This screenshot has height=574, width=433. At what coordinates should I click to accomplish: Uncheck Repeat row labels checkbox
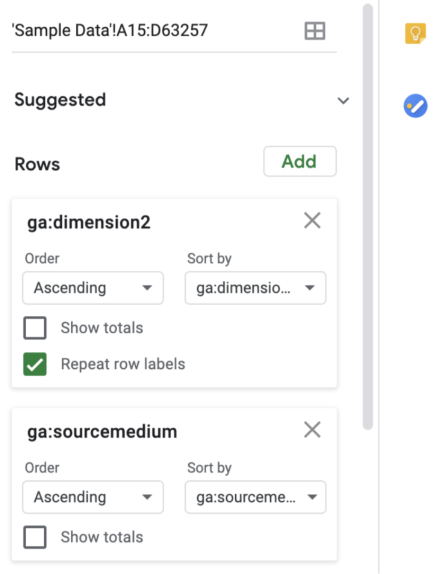coord(35,364)
